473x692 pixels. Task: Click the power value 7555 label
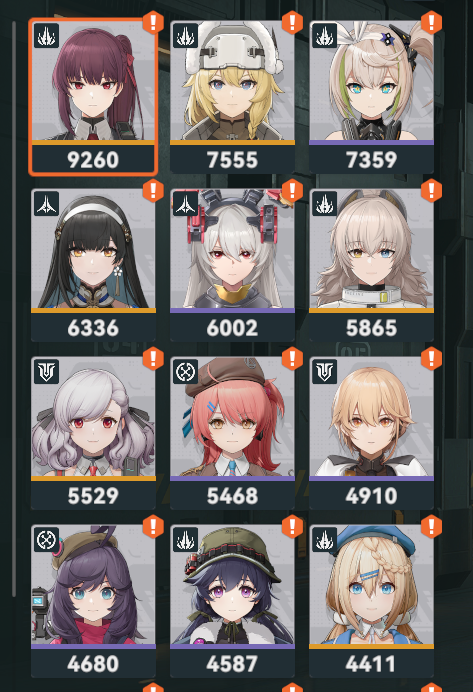pos(232,160)
